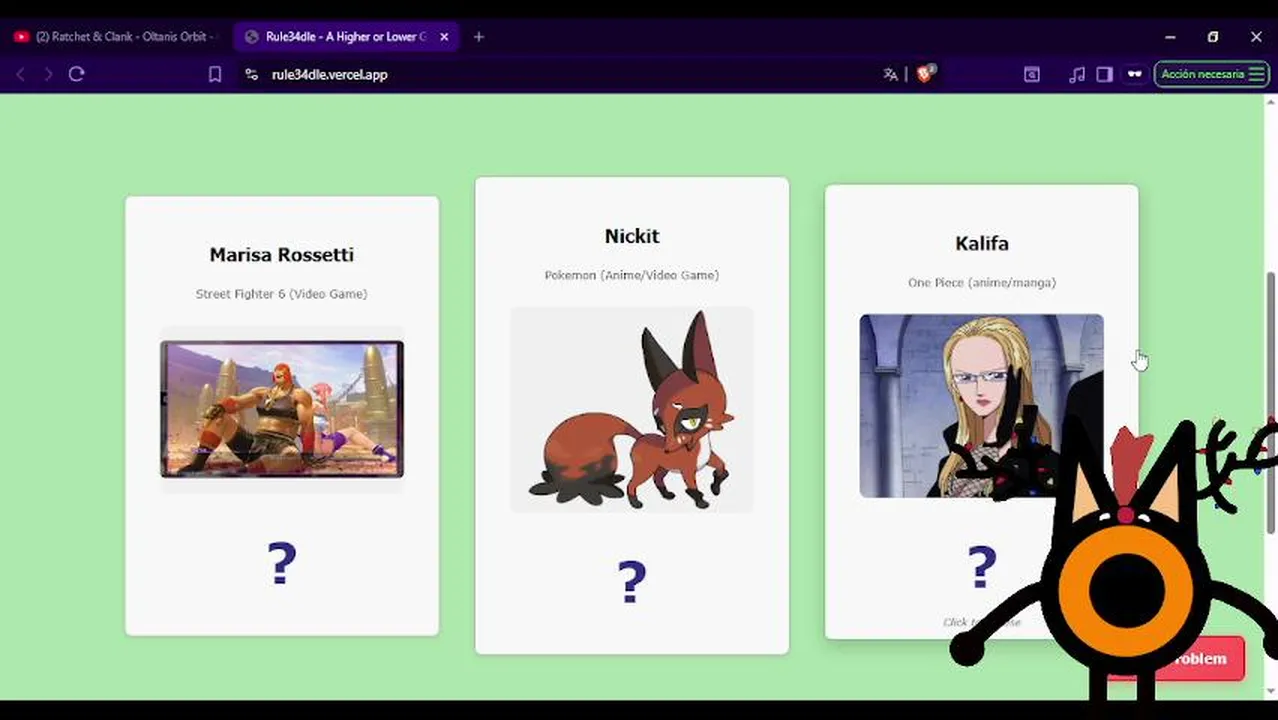The width and height of the screenshot is (1278, 720).
Task: Click the Marisa Rossetti name heading
Action: 282,255
